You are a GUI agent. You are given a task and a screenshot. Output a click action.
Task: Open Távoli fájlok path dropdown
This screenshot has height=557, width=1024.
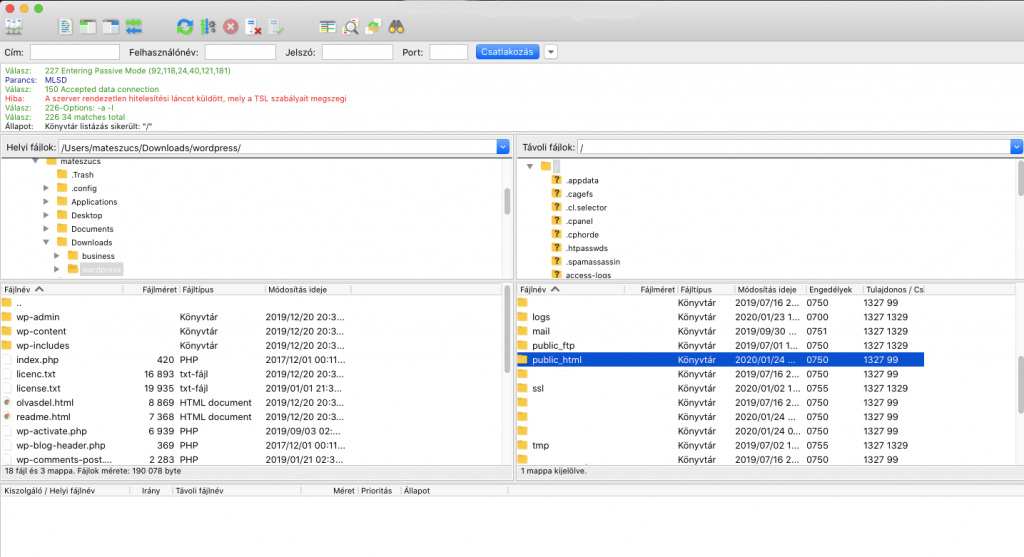click(1017, 147)
